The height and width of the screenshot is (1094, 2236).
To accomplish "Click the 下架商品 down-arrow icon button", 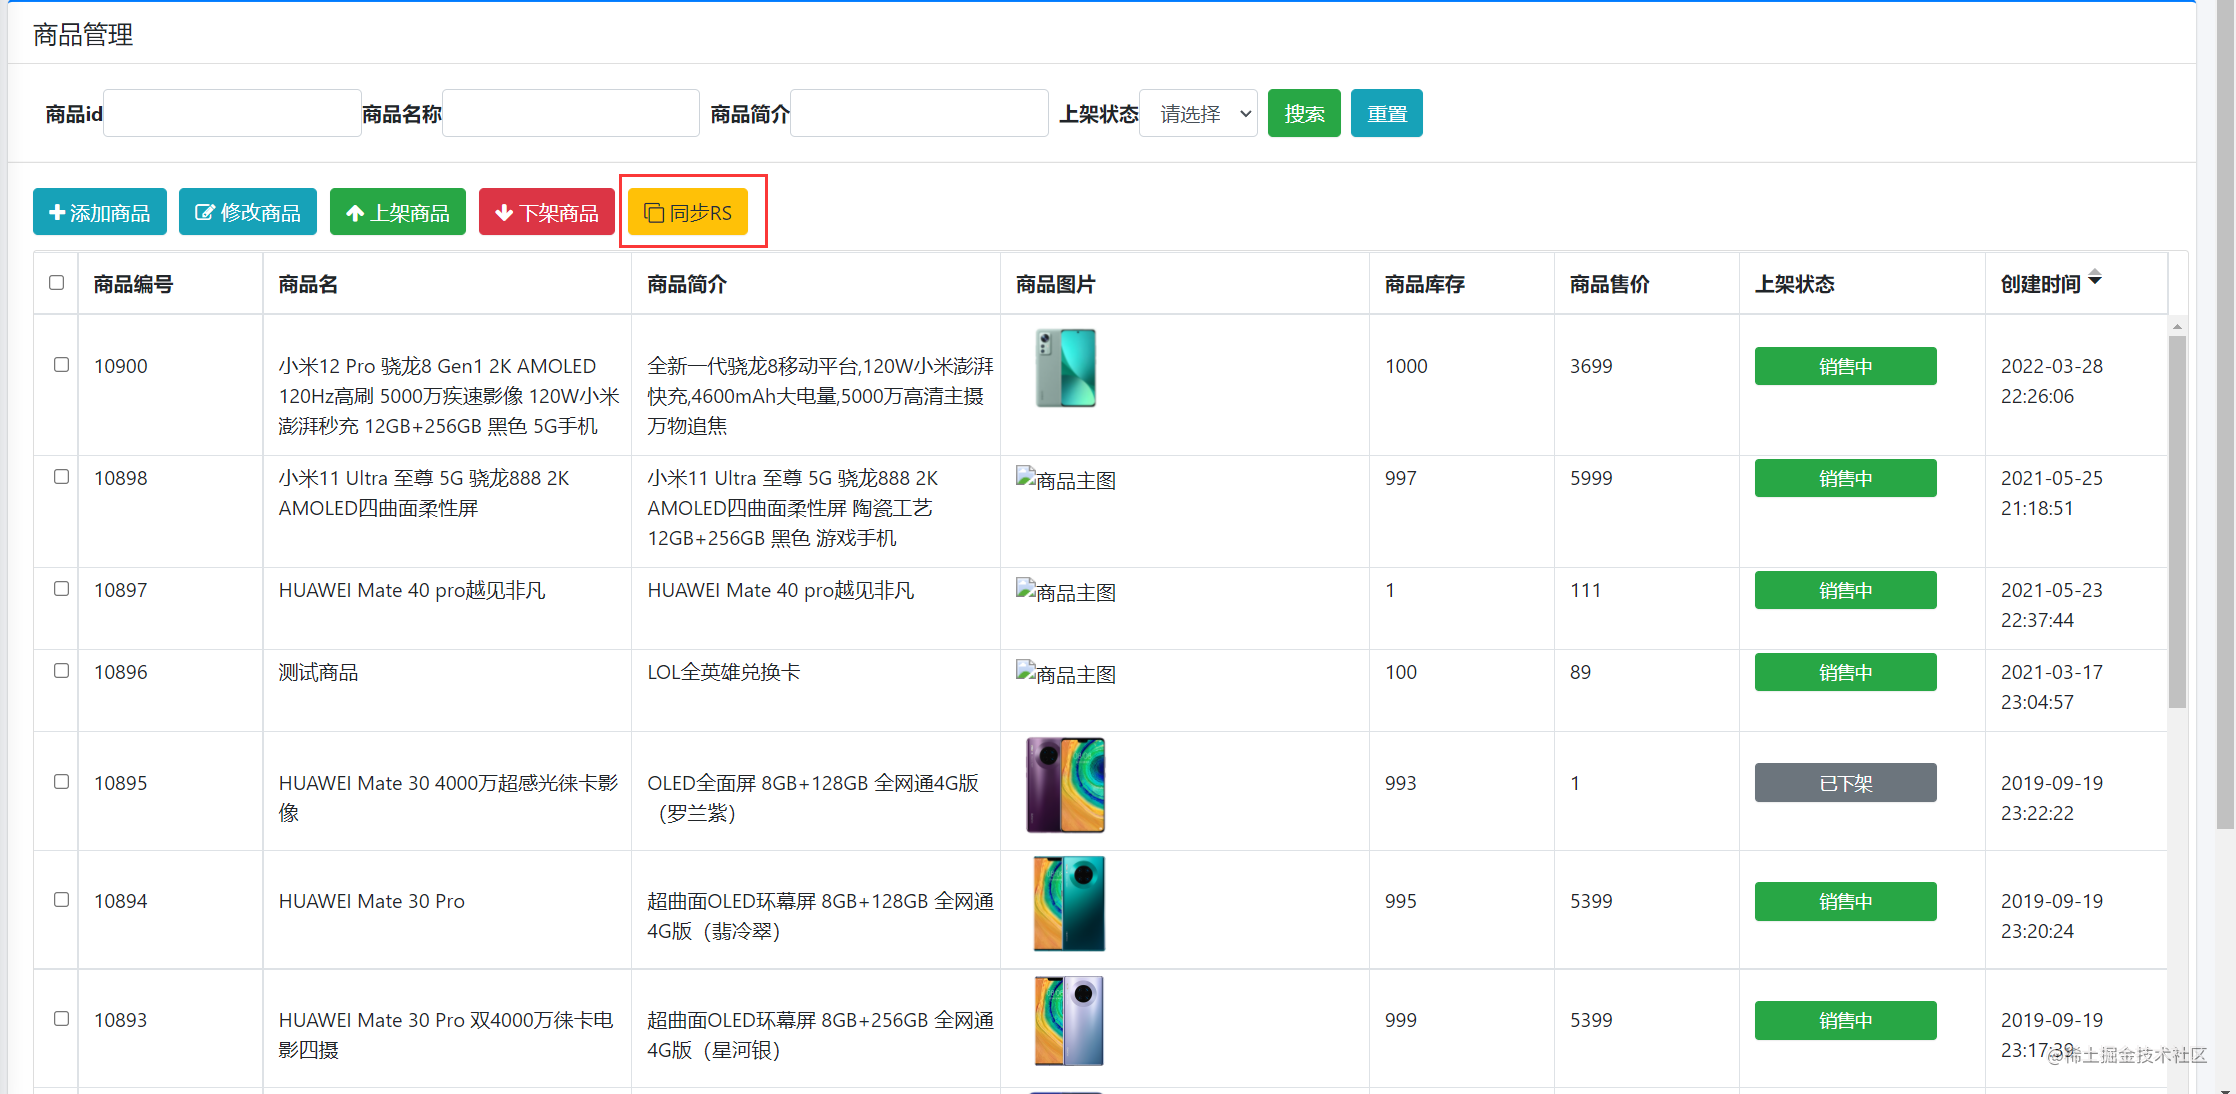I will [x=547, y=212].
